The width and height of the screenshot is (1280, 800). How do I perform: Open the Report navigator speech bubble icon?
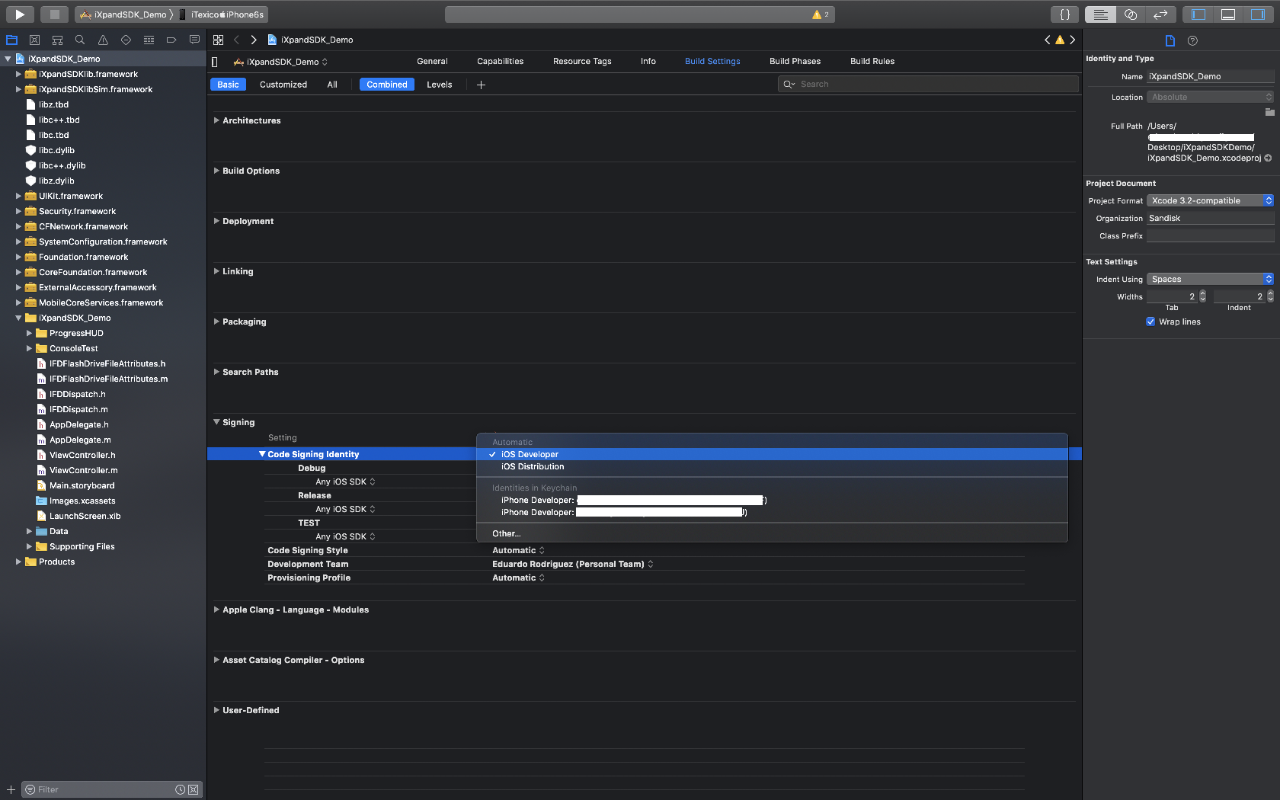coord(193,40)
